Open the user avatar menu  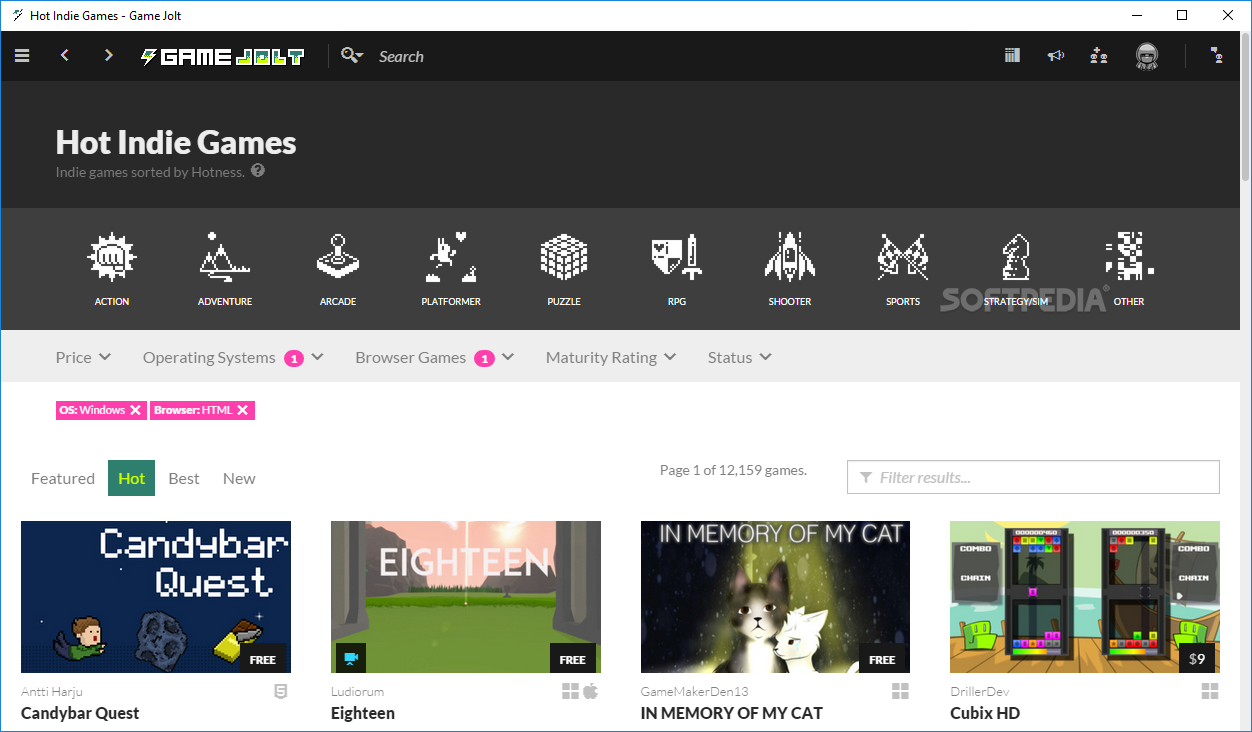(x=1147, y=57)
